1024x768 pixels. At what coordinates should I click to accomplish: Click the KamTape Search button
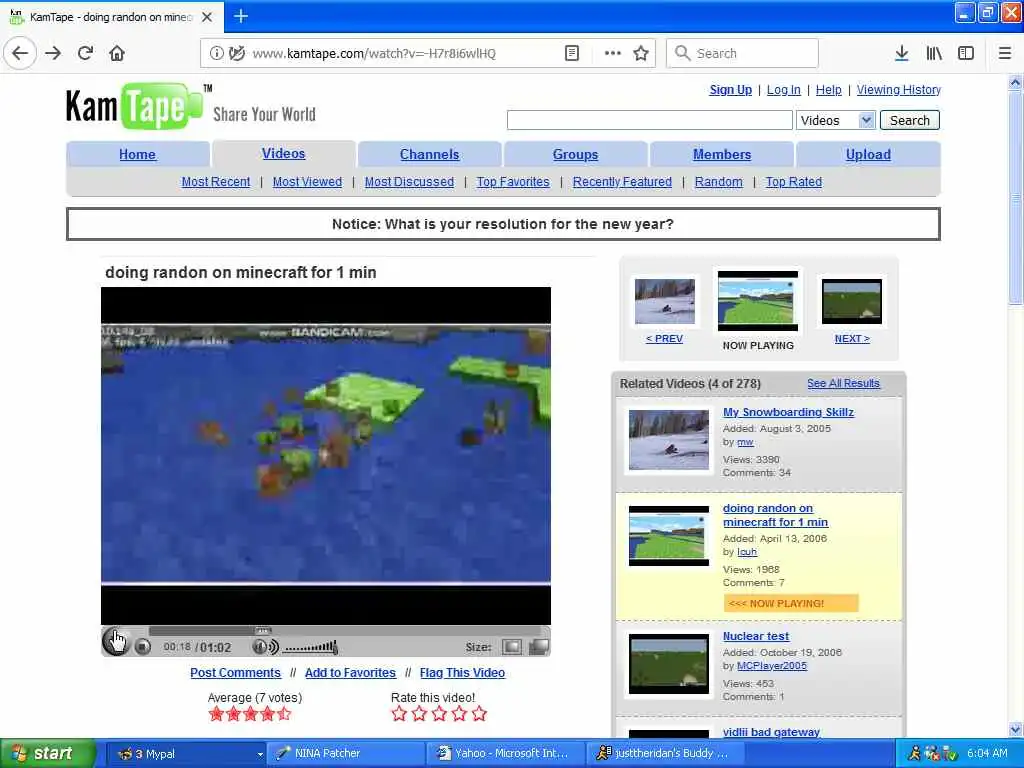(x=910, y=120)
